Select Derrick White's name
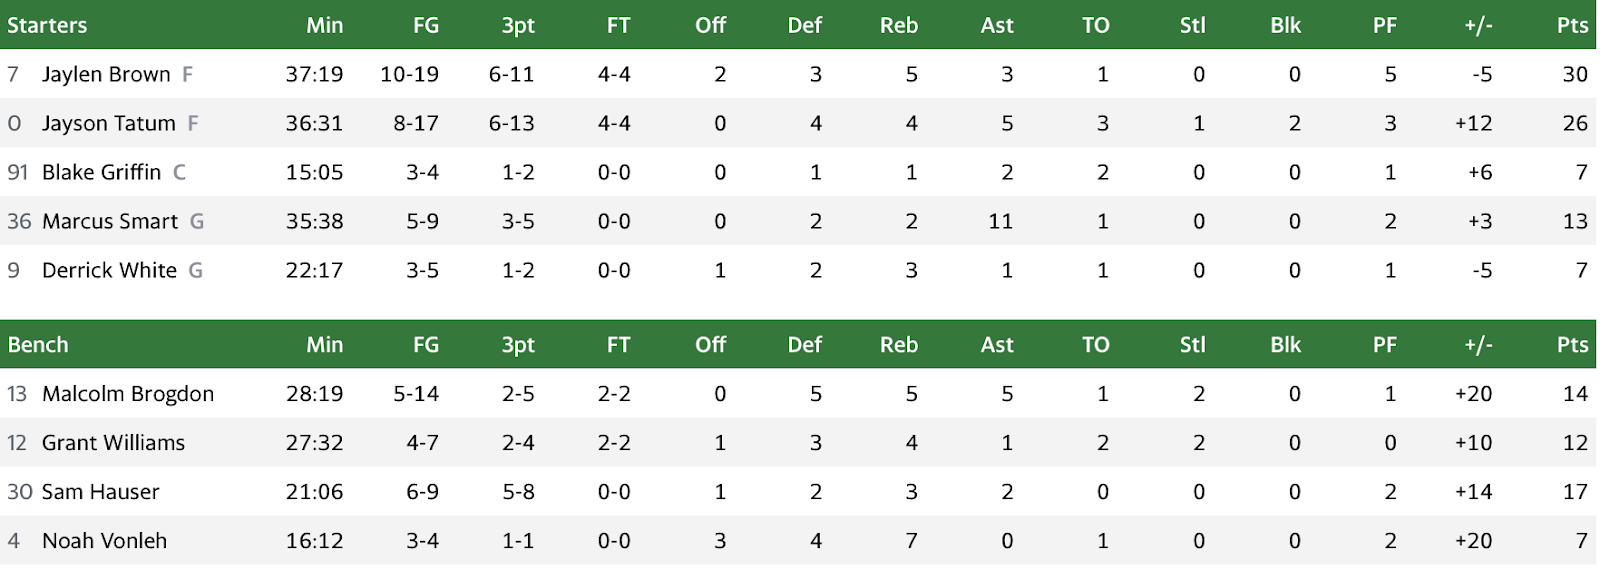The height and width of the screenshot is (570, 1600). [109, 270]
